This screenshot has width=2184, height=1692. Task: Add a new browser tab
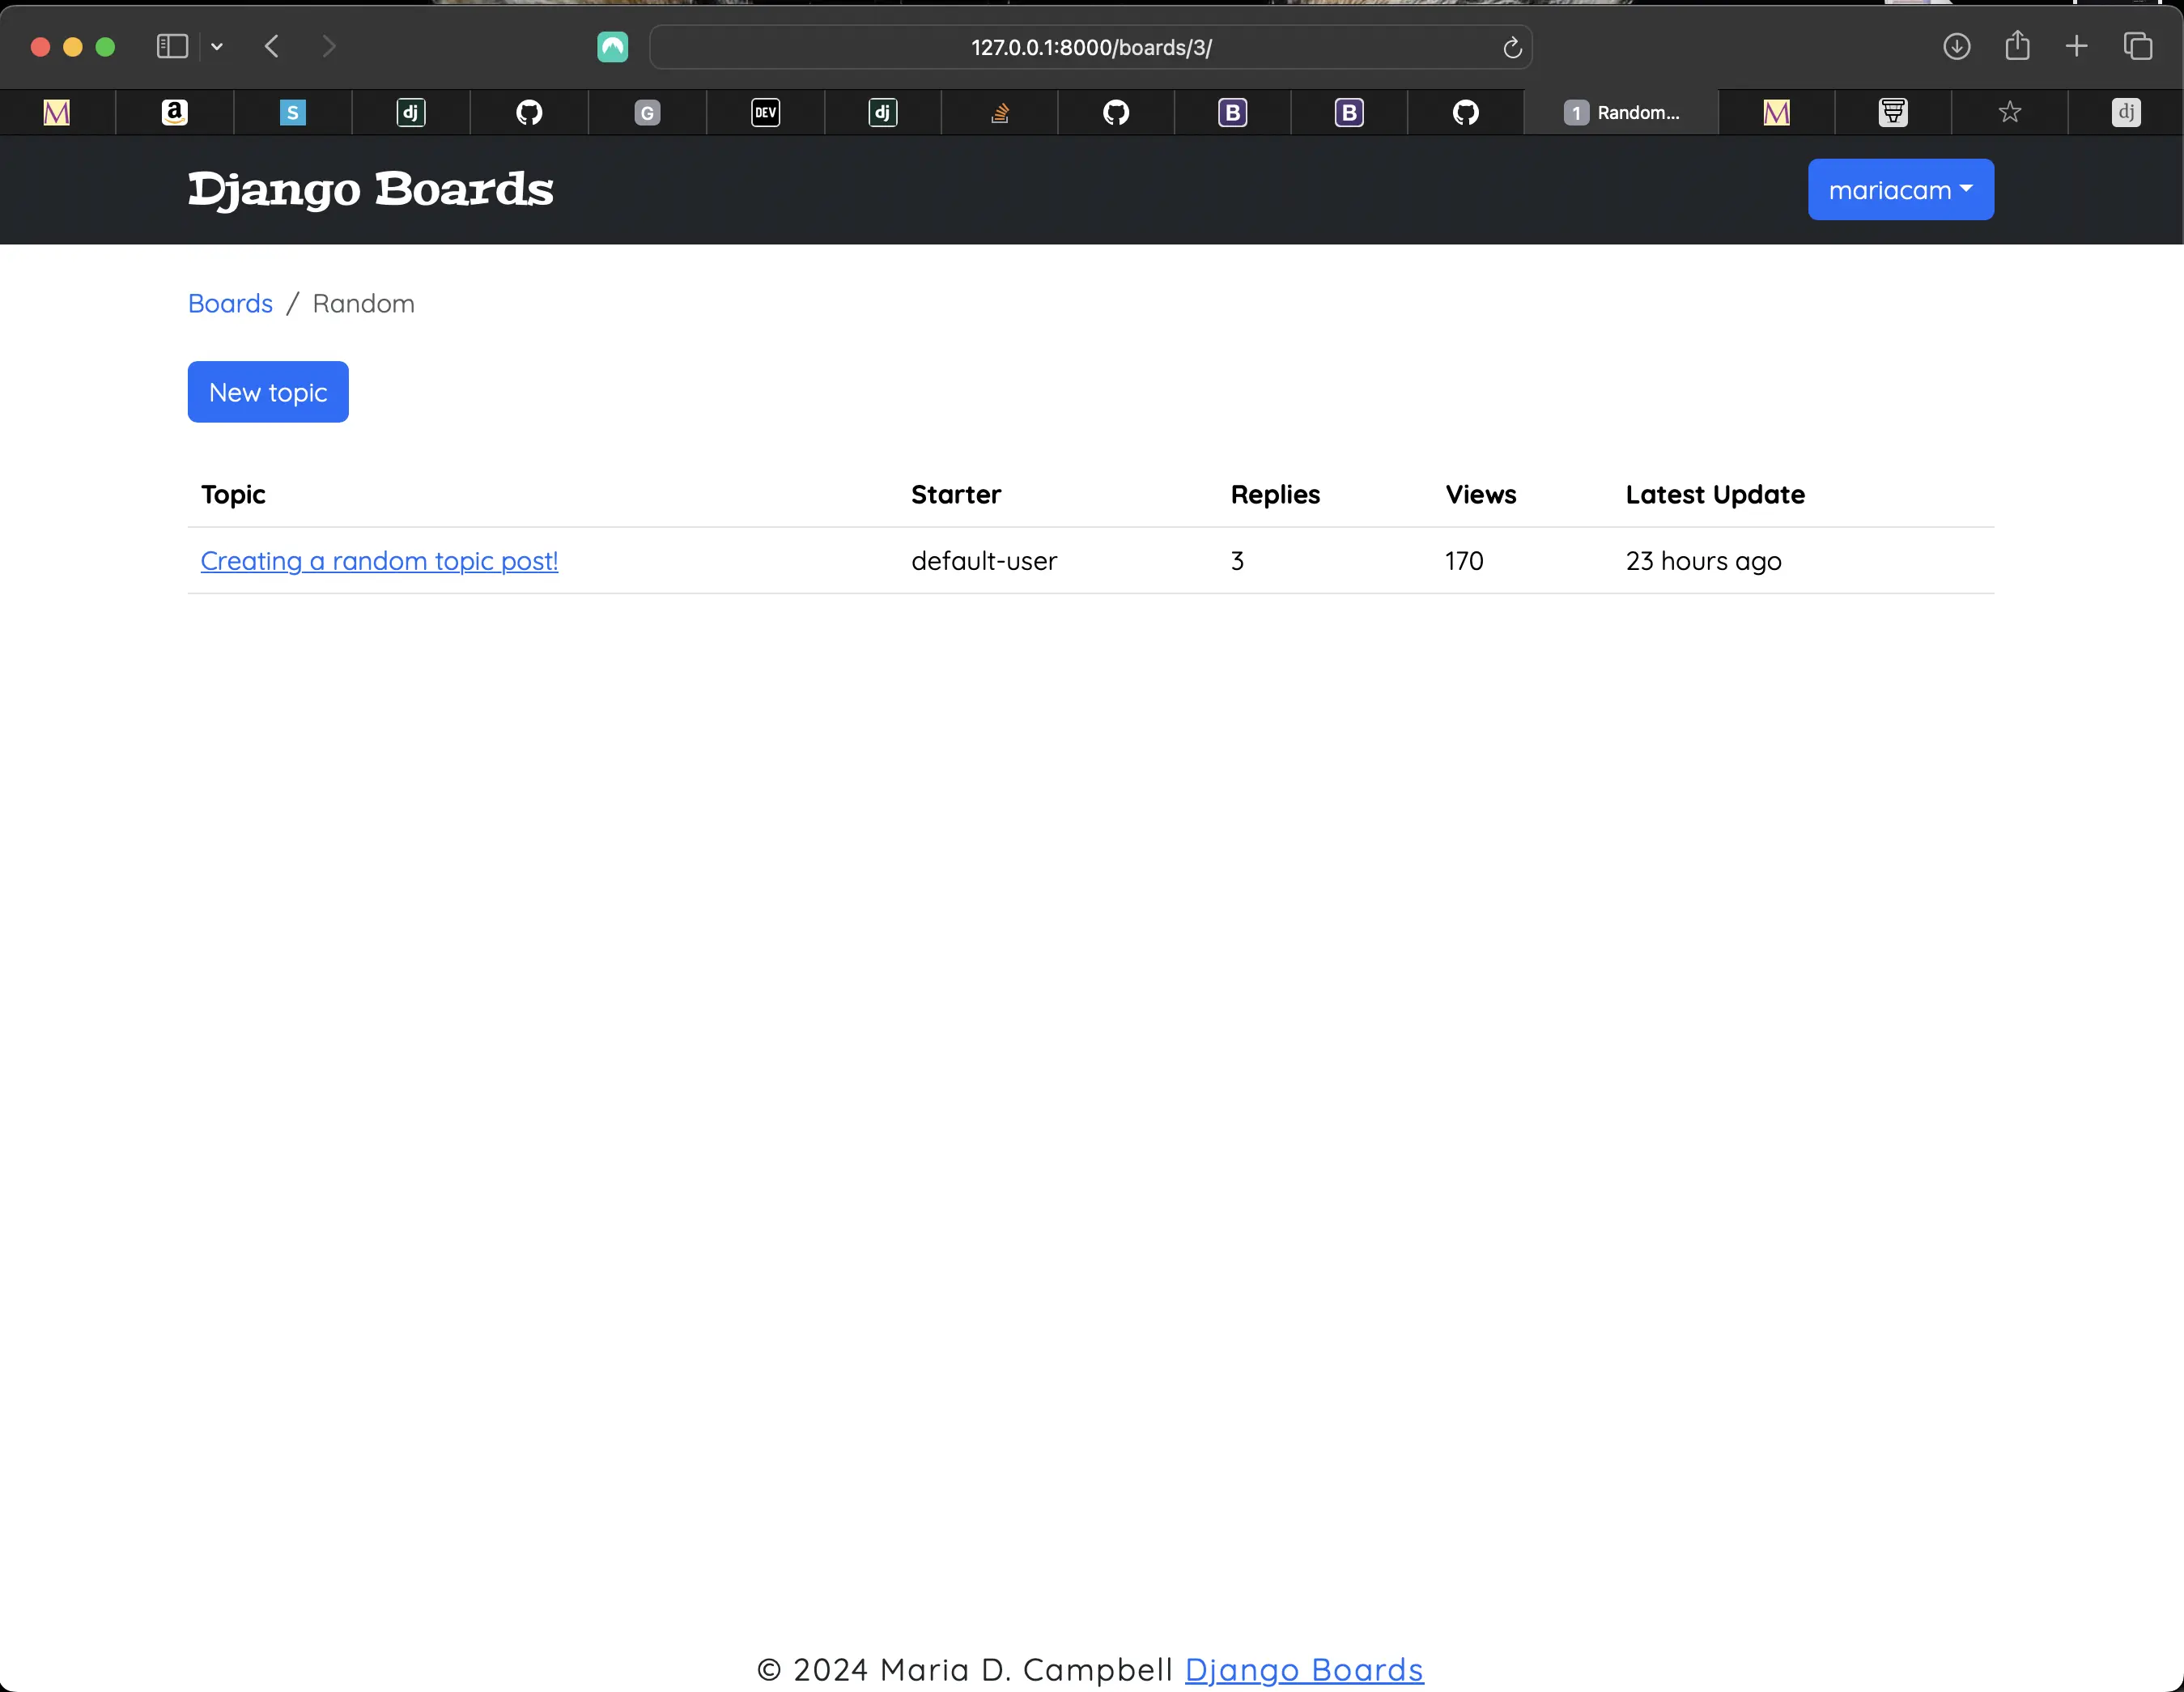tap(2077, 47)
